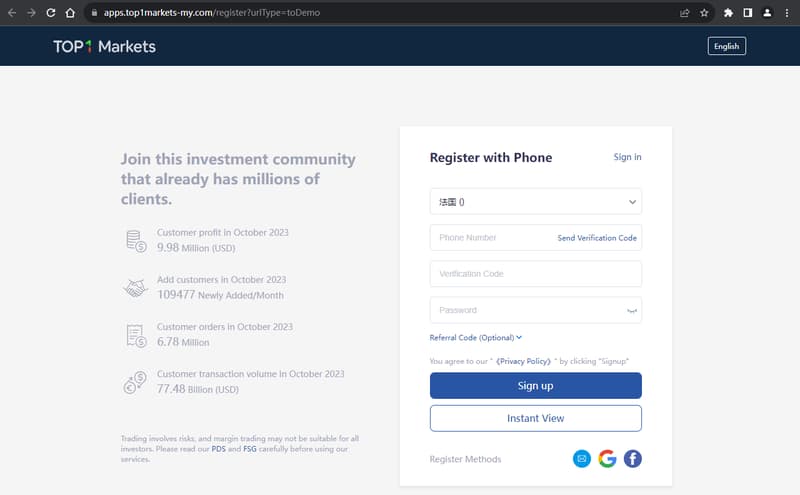Open the English language selector

point(727,46)
